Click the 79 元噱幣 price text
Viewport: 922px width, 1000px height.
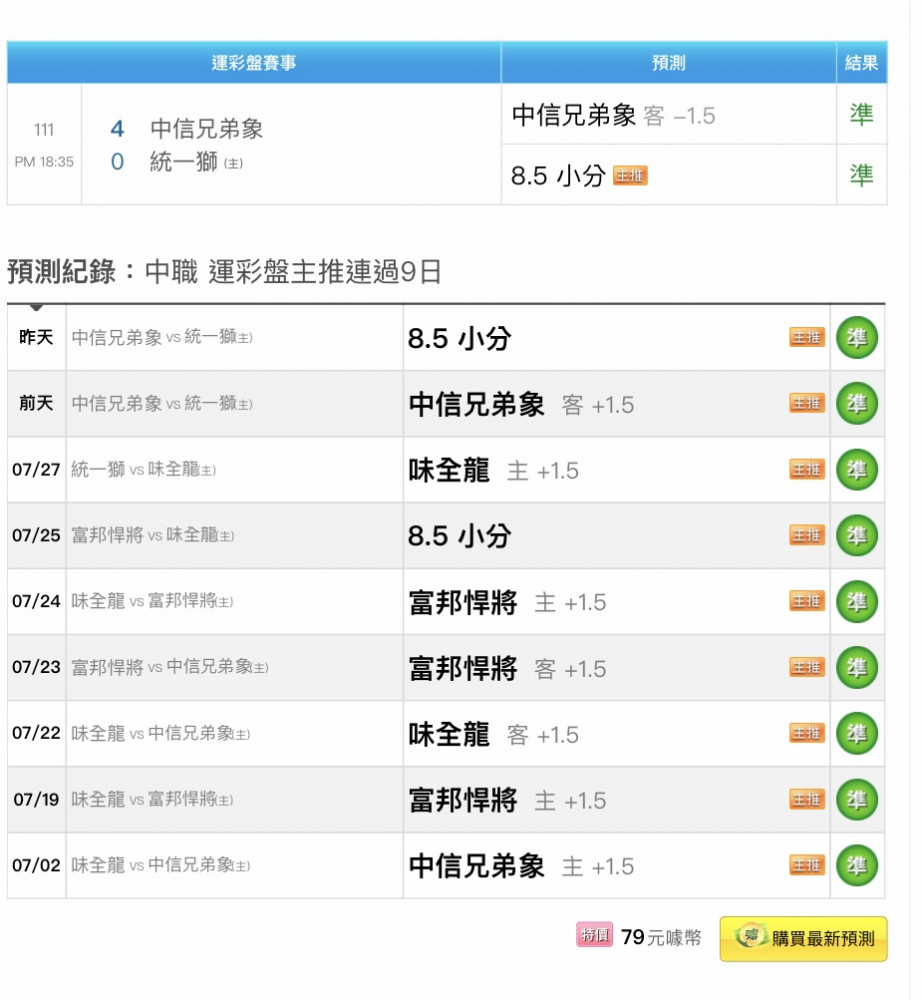[661, 937]
